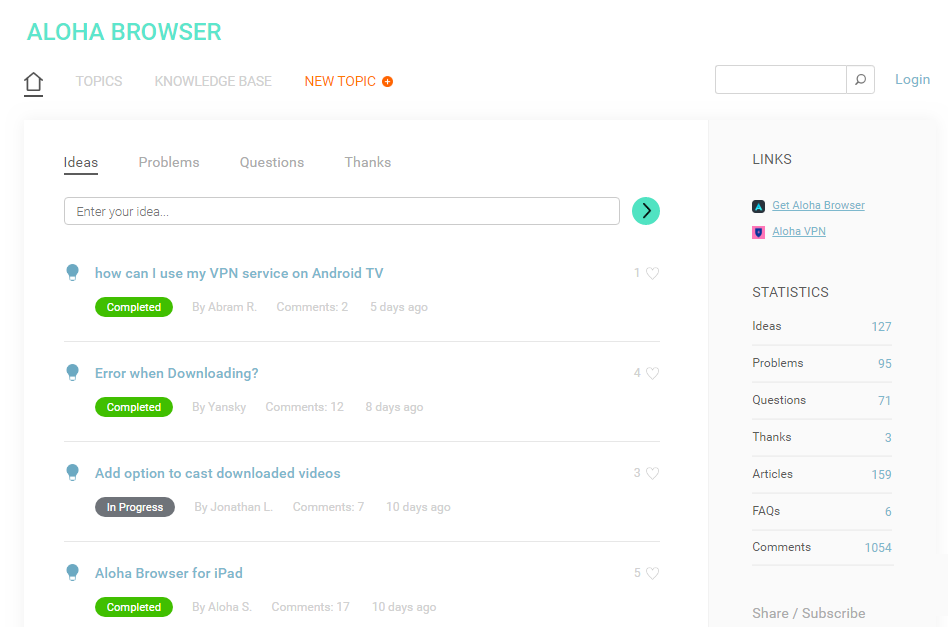Switch to the Problems tab

coord(169,162)
